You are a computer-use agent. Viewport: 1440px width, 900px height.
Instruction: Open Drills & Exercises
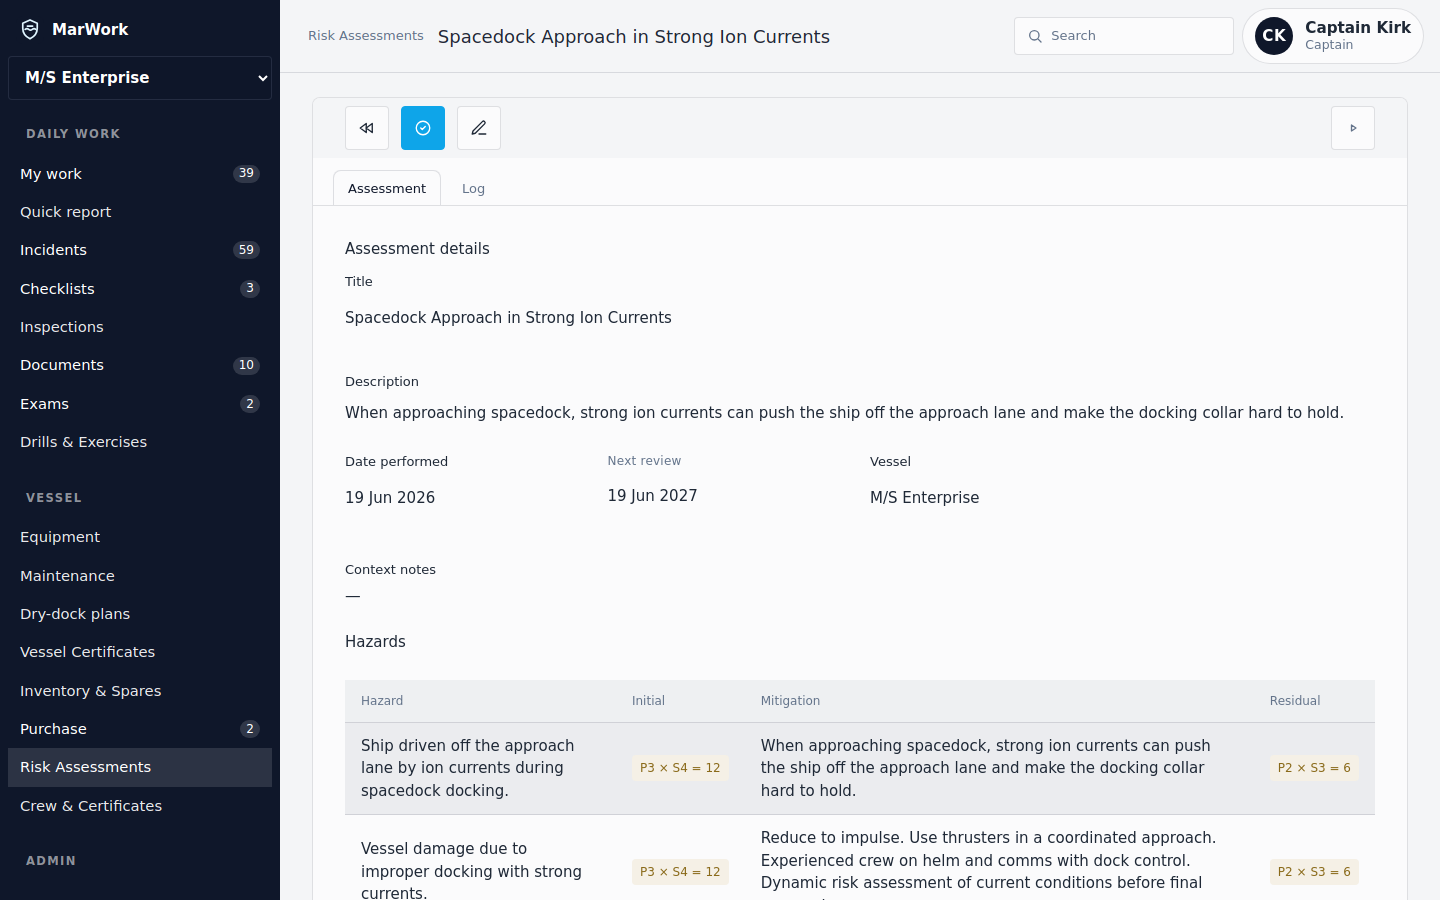(140, 442)
